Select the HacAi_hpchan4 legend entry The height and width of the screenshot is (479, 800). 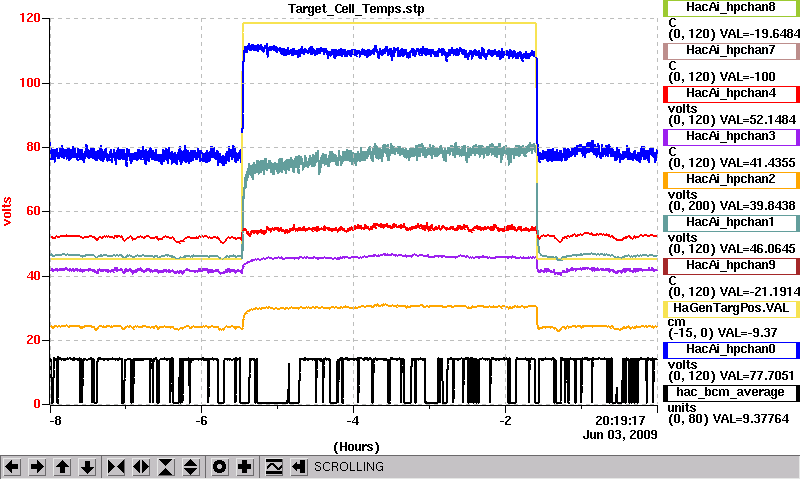[x=731, y=94]
